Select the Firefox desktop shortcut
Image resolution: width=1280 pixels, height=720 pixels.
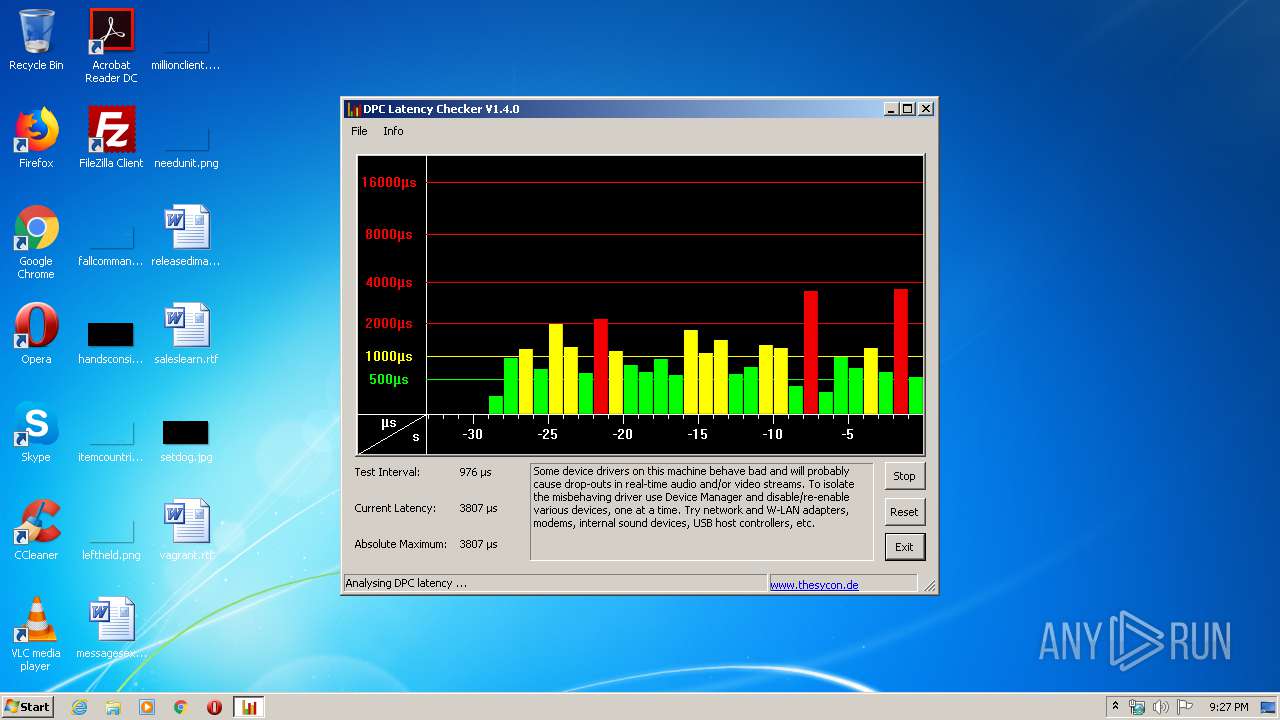36,138
